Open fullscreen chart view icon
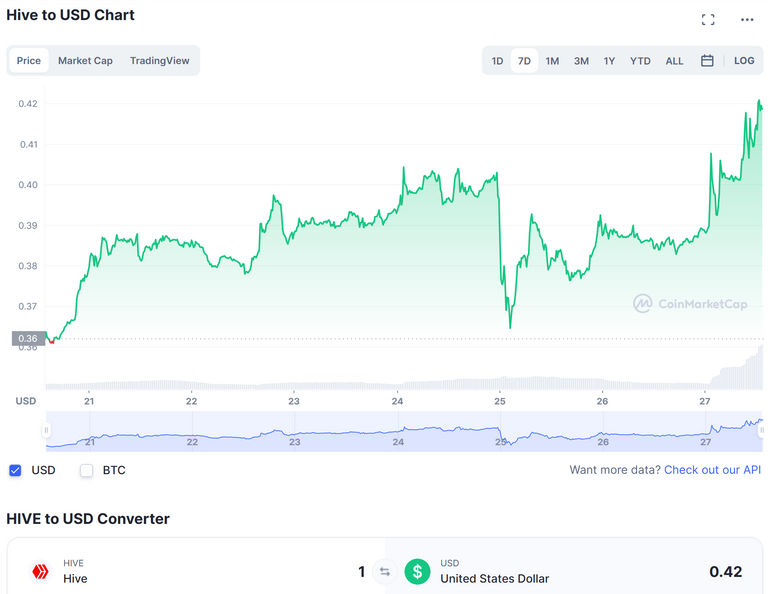Image resolution: width=768 pixels, height=594 pixels. click(x=708, y=20)
